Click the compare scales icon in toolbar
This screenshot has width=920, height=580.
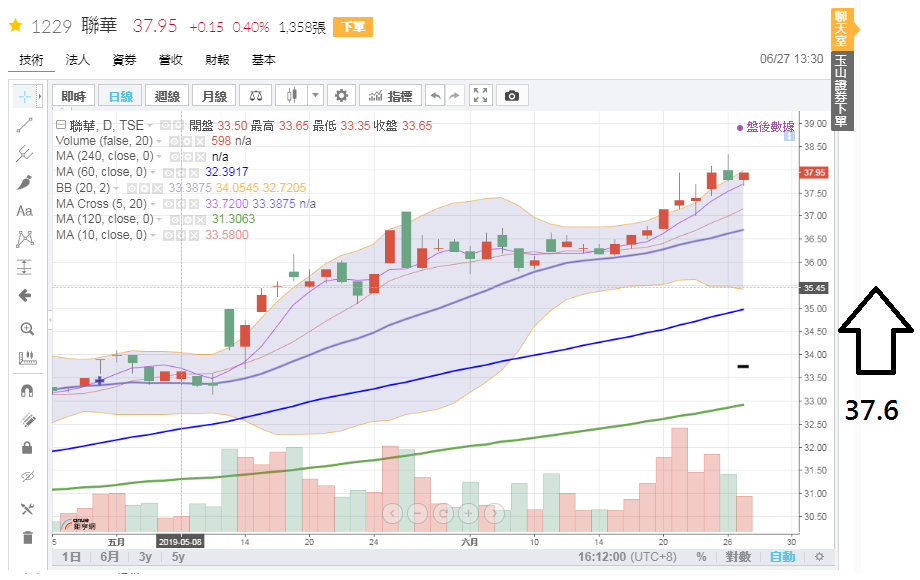tap(256, 96)
